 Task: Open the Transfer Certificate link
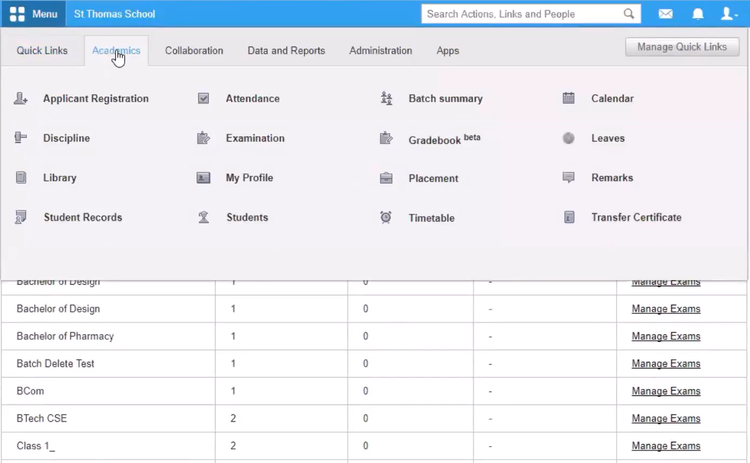click(636, 217)
